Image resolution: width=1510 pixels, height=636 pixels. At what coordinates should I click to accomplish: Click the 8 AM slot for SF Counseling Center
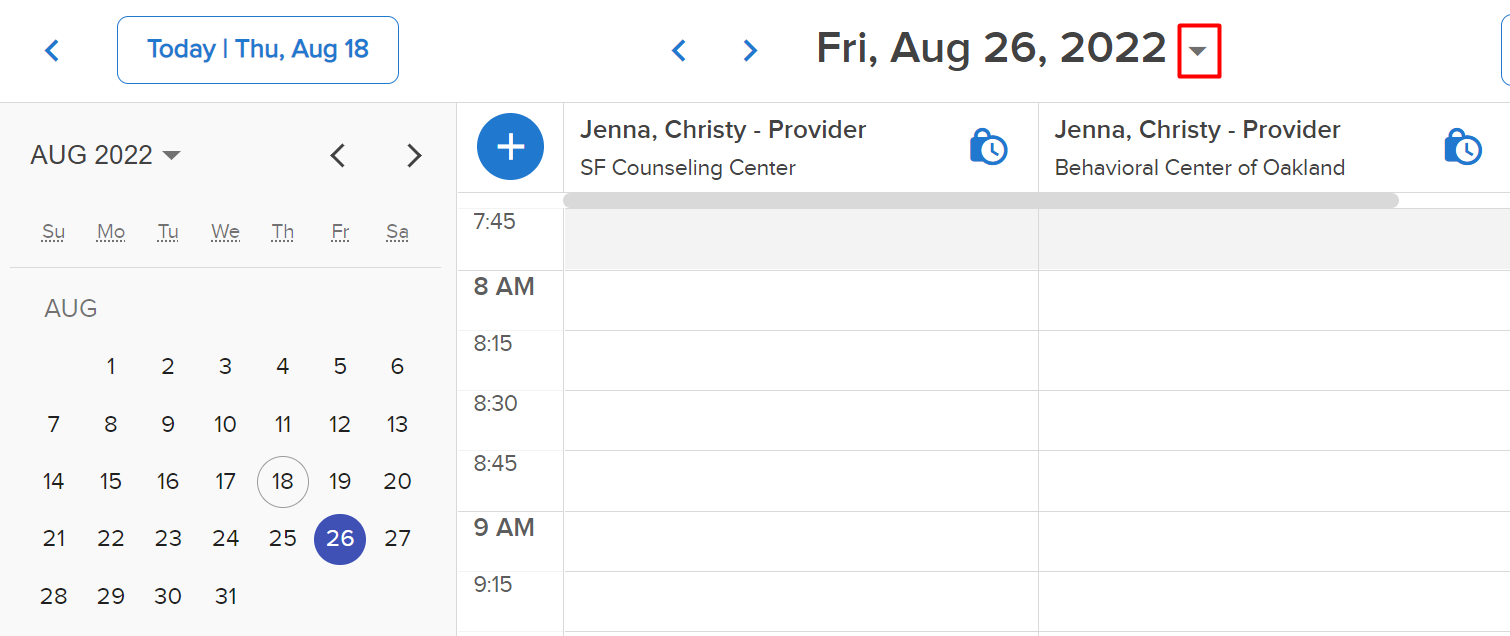tap(801, 300)
